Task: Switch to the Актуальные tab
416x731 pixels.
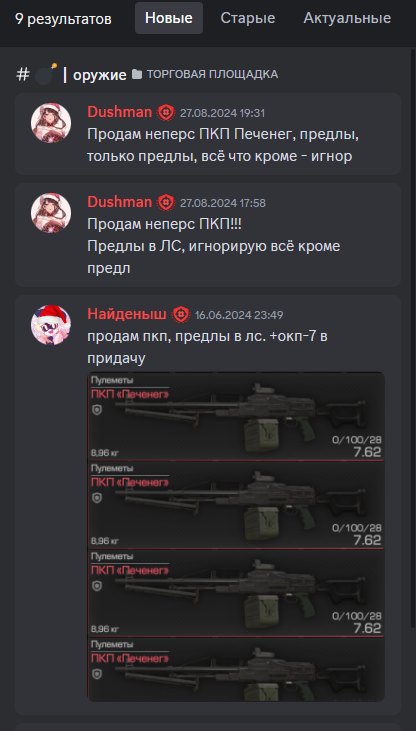Action: coord(347,18)
